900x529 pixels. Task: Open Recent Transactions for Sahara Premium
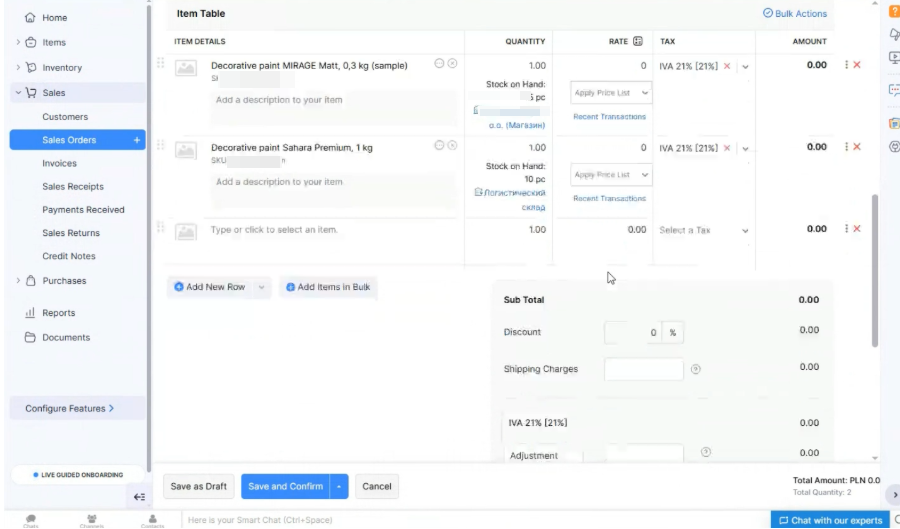tap(609, 199)
